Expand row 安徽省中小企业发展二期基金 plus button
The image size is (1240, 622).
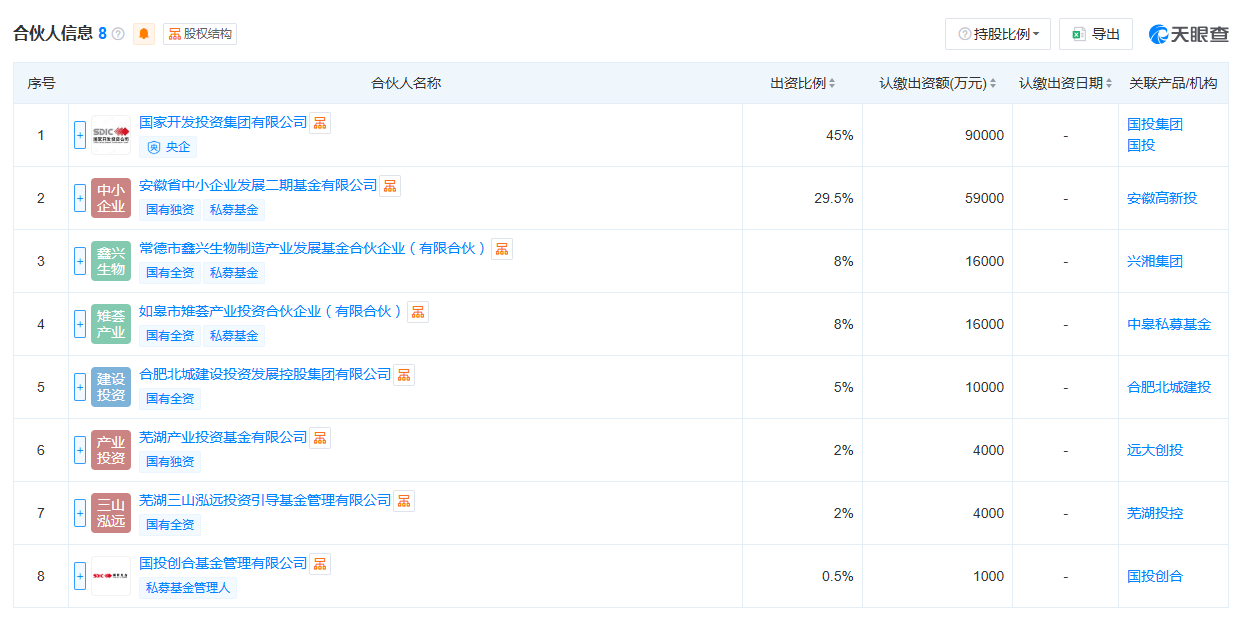click(80, 198)
